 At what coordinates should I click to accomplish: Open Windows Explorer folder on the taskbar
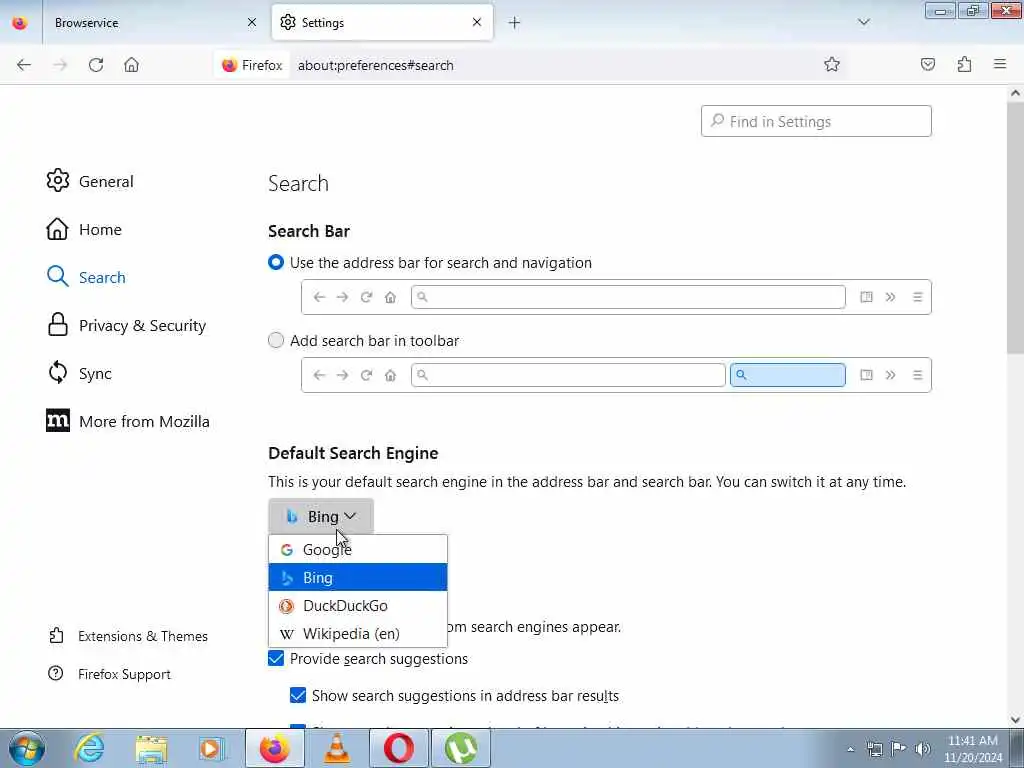click(x=152, y=748)
